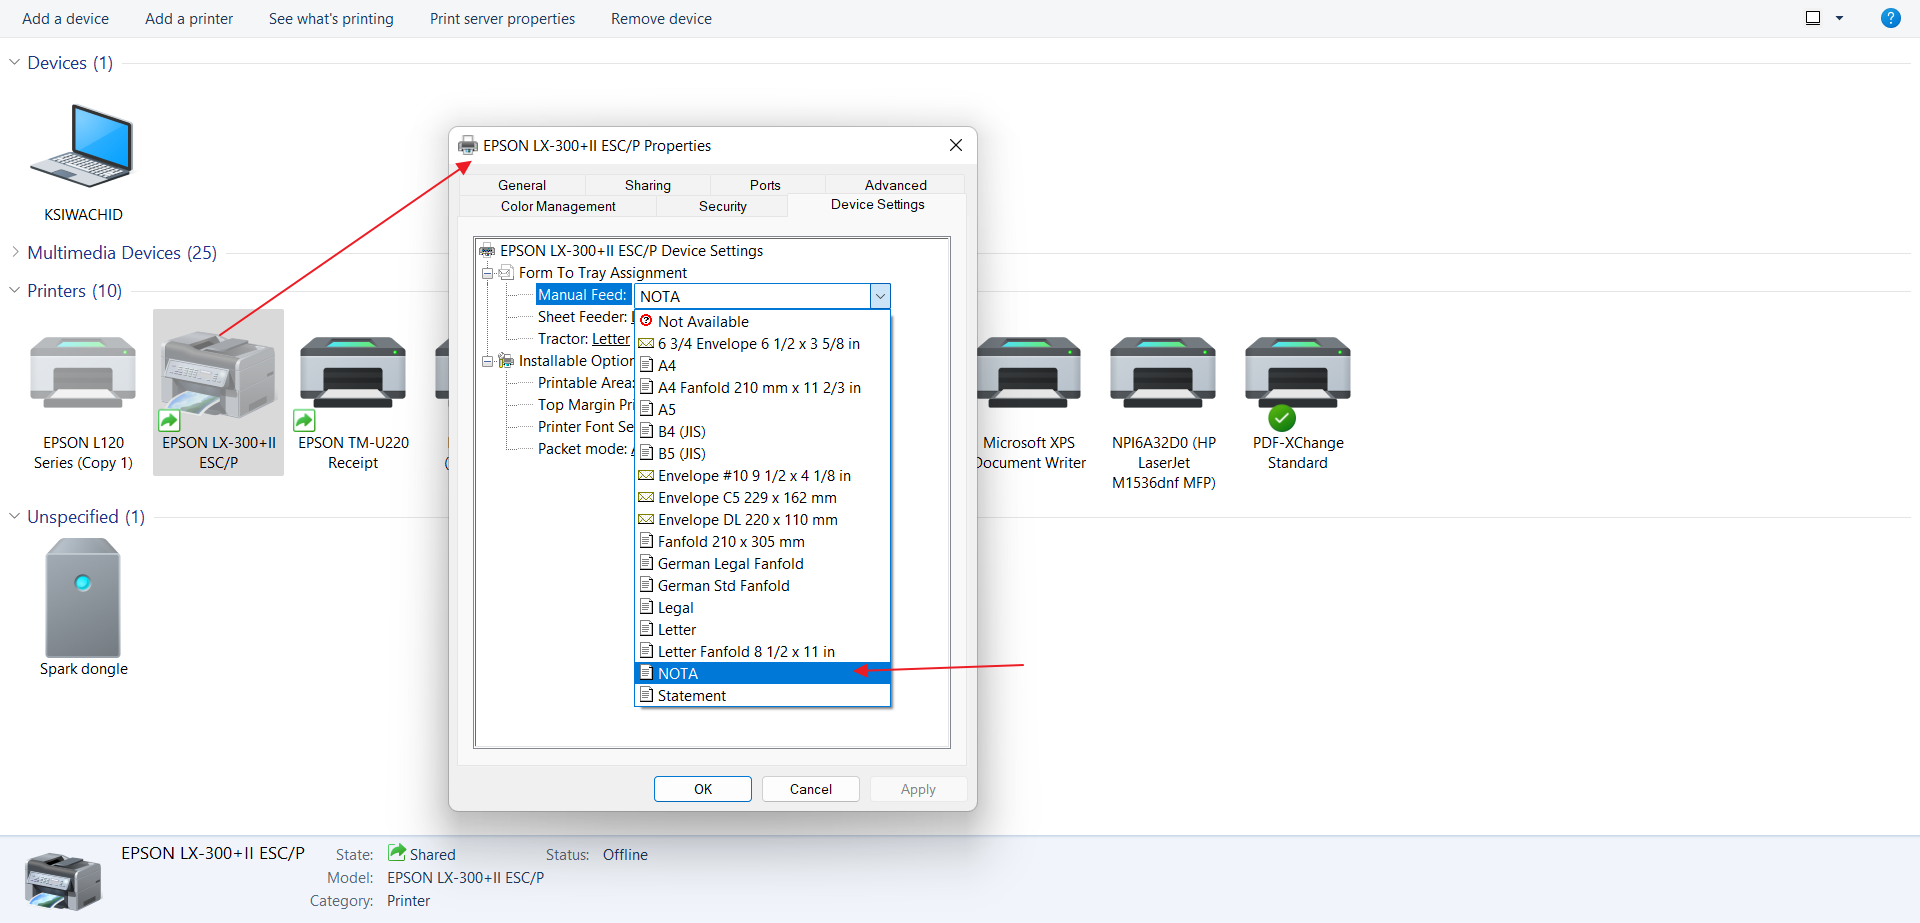Select the Microsoft XPS Document Writer printer

click(1029, 403)
